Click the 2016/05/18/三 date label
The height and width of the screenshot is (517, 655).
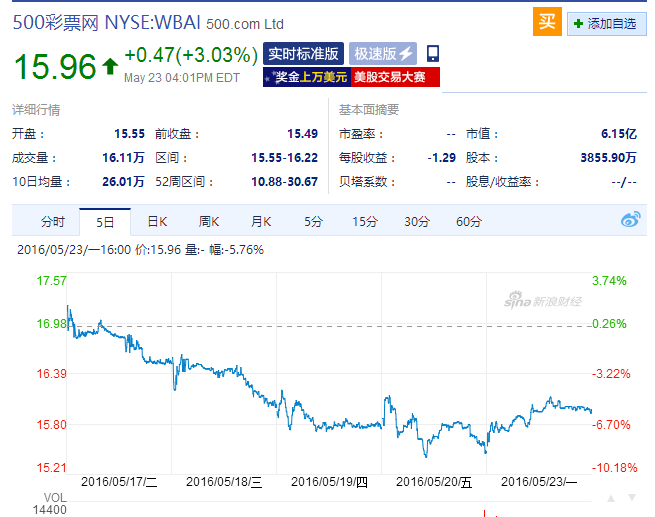[224, 482]
